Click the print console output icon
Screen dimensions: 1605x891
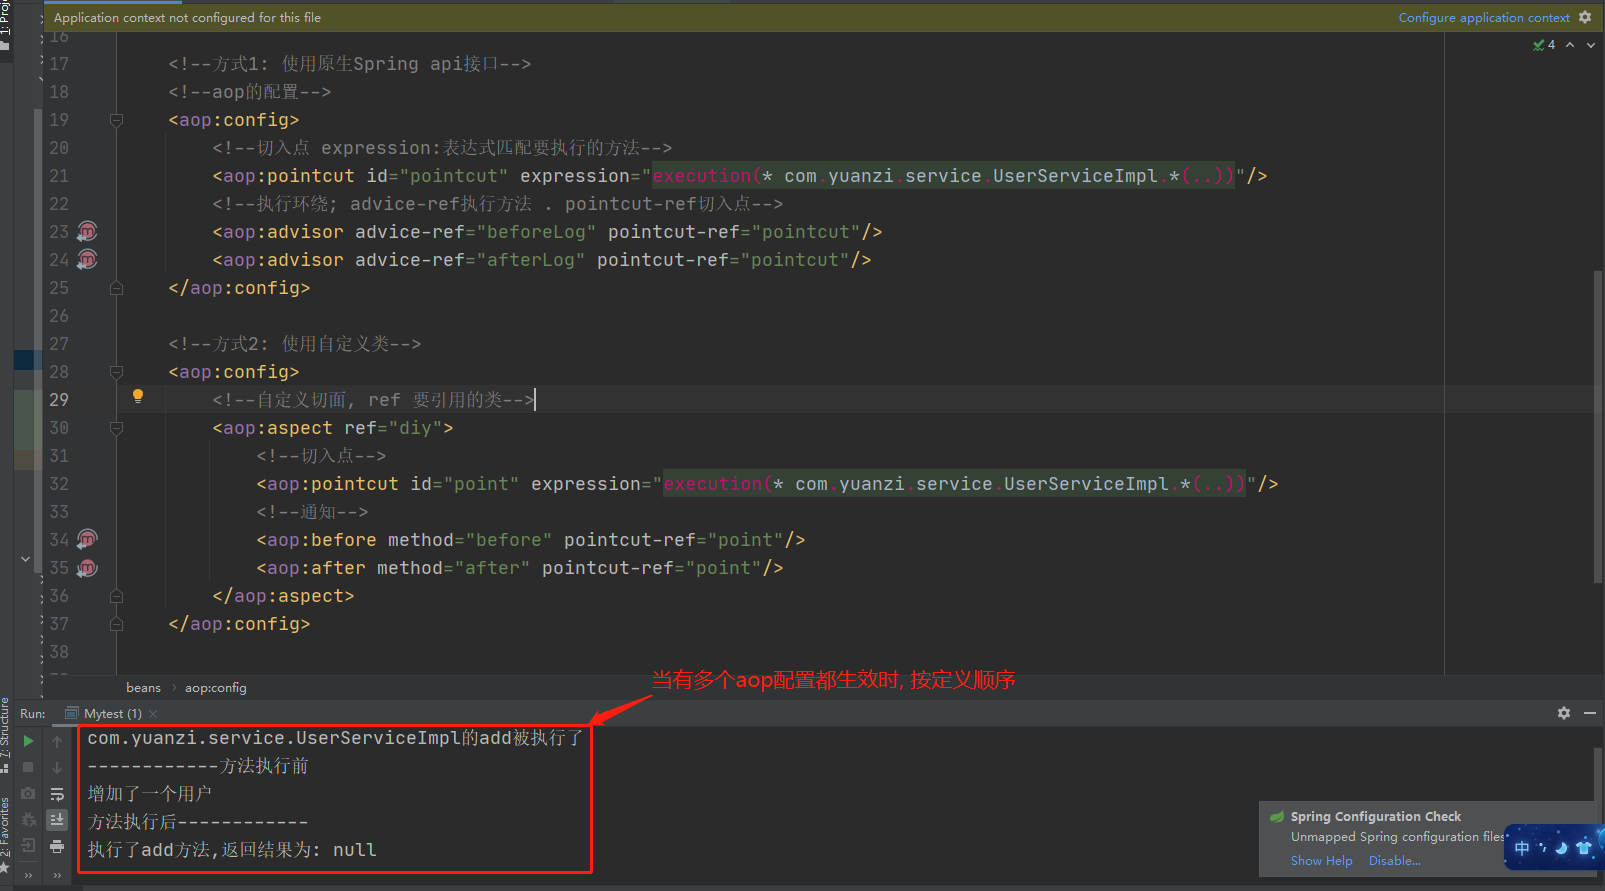[57, 846]
